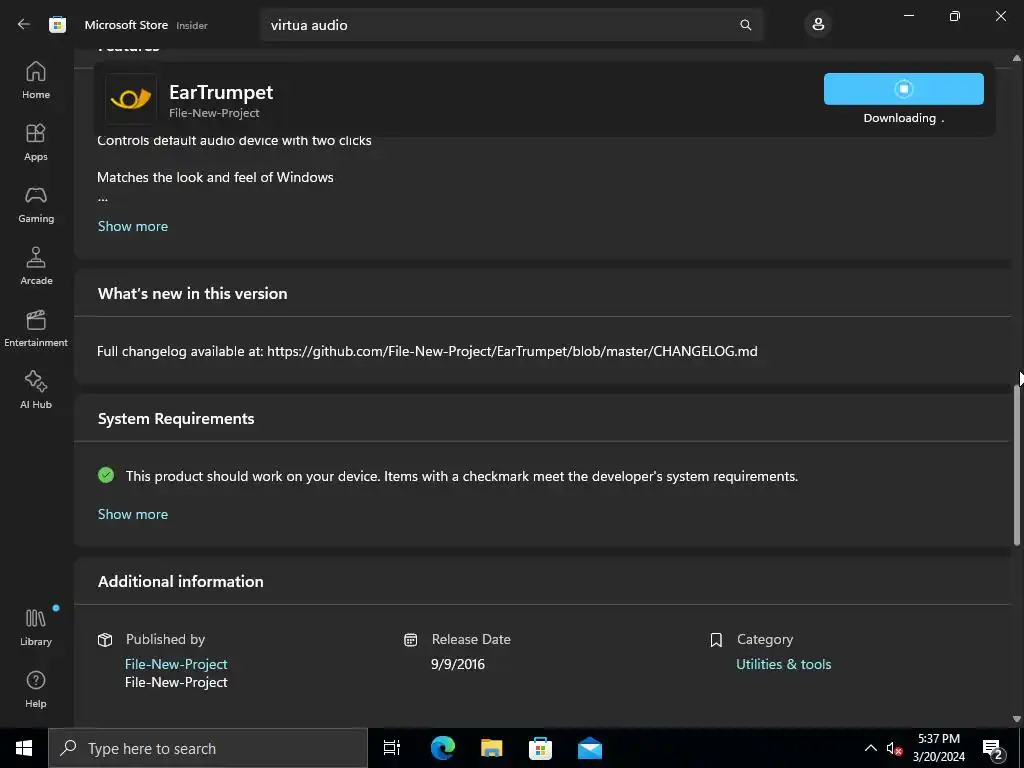The image size is (1024, 768).
Task: Open the Windows Start menu
Action: (24, 748)
